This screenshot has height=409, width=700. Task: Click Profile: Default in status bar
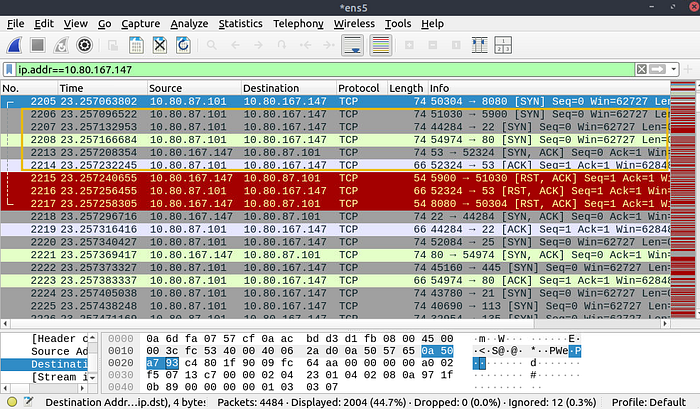pyautogui.click(x=648, y=402)
